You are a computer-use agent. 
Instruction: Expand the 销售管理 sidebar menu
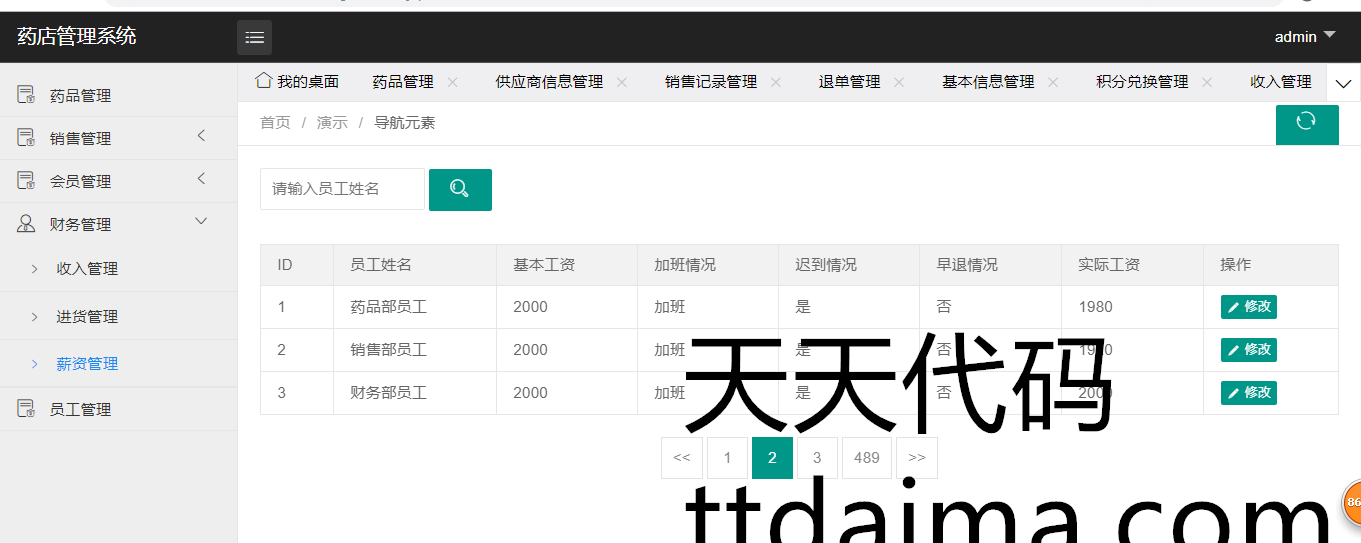coord(201,136)
